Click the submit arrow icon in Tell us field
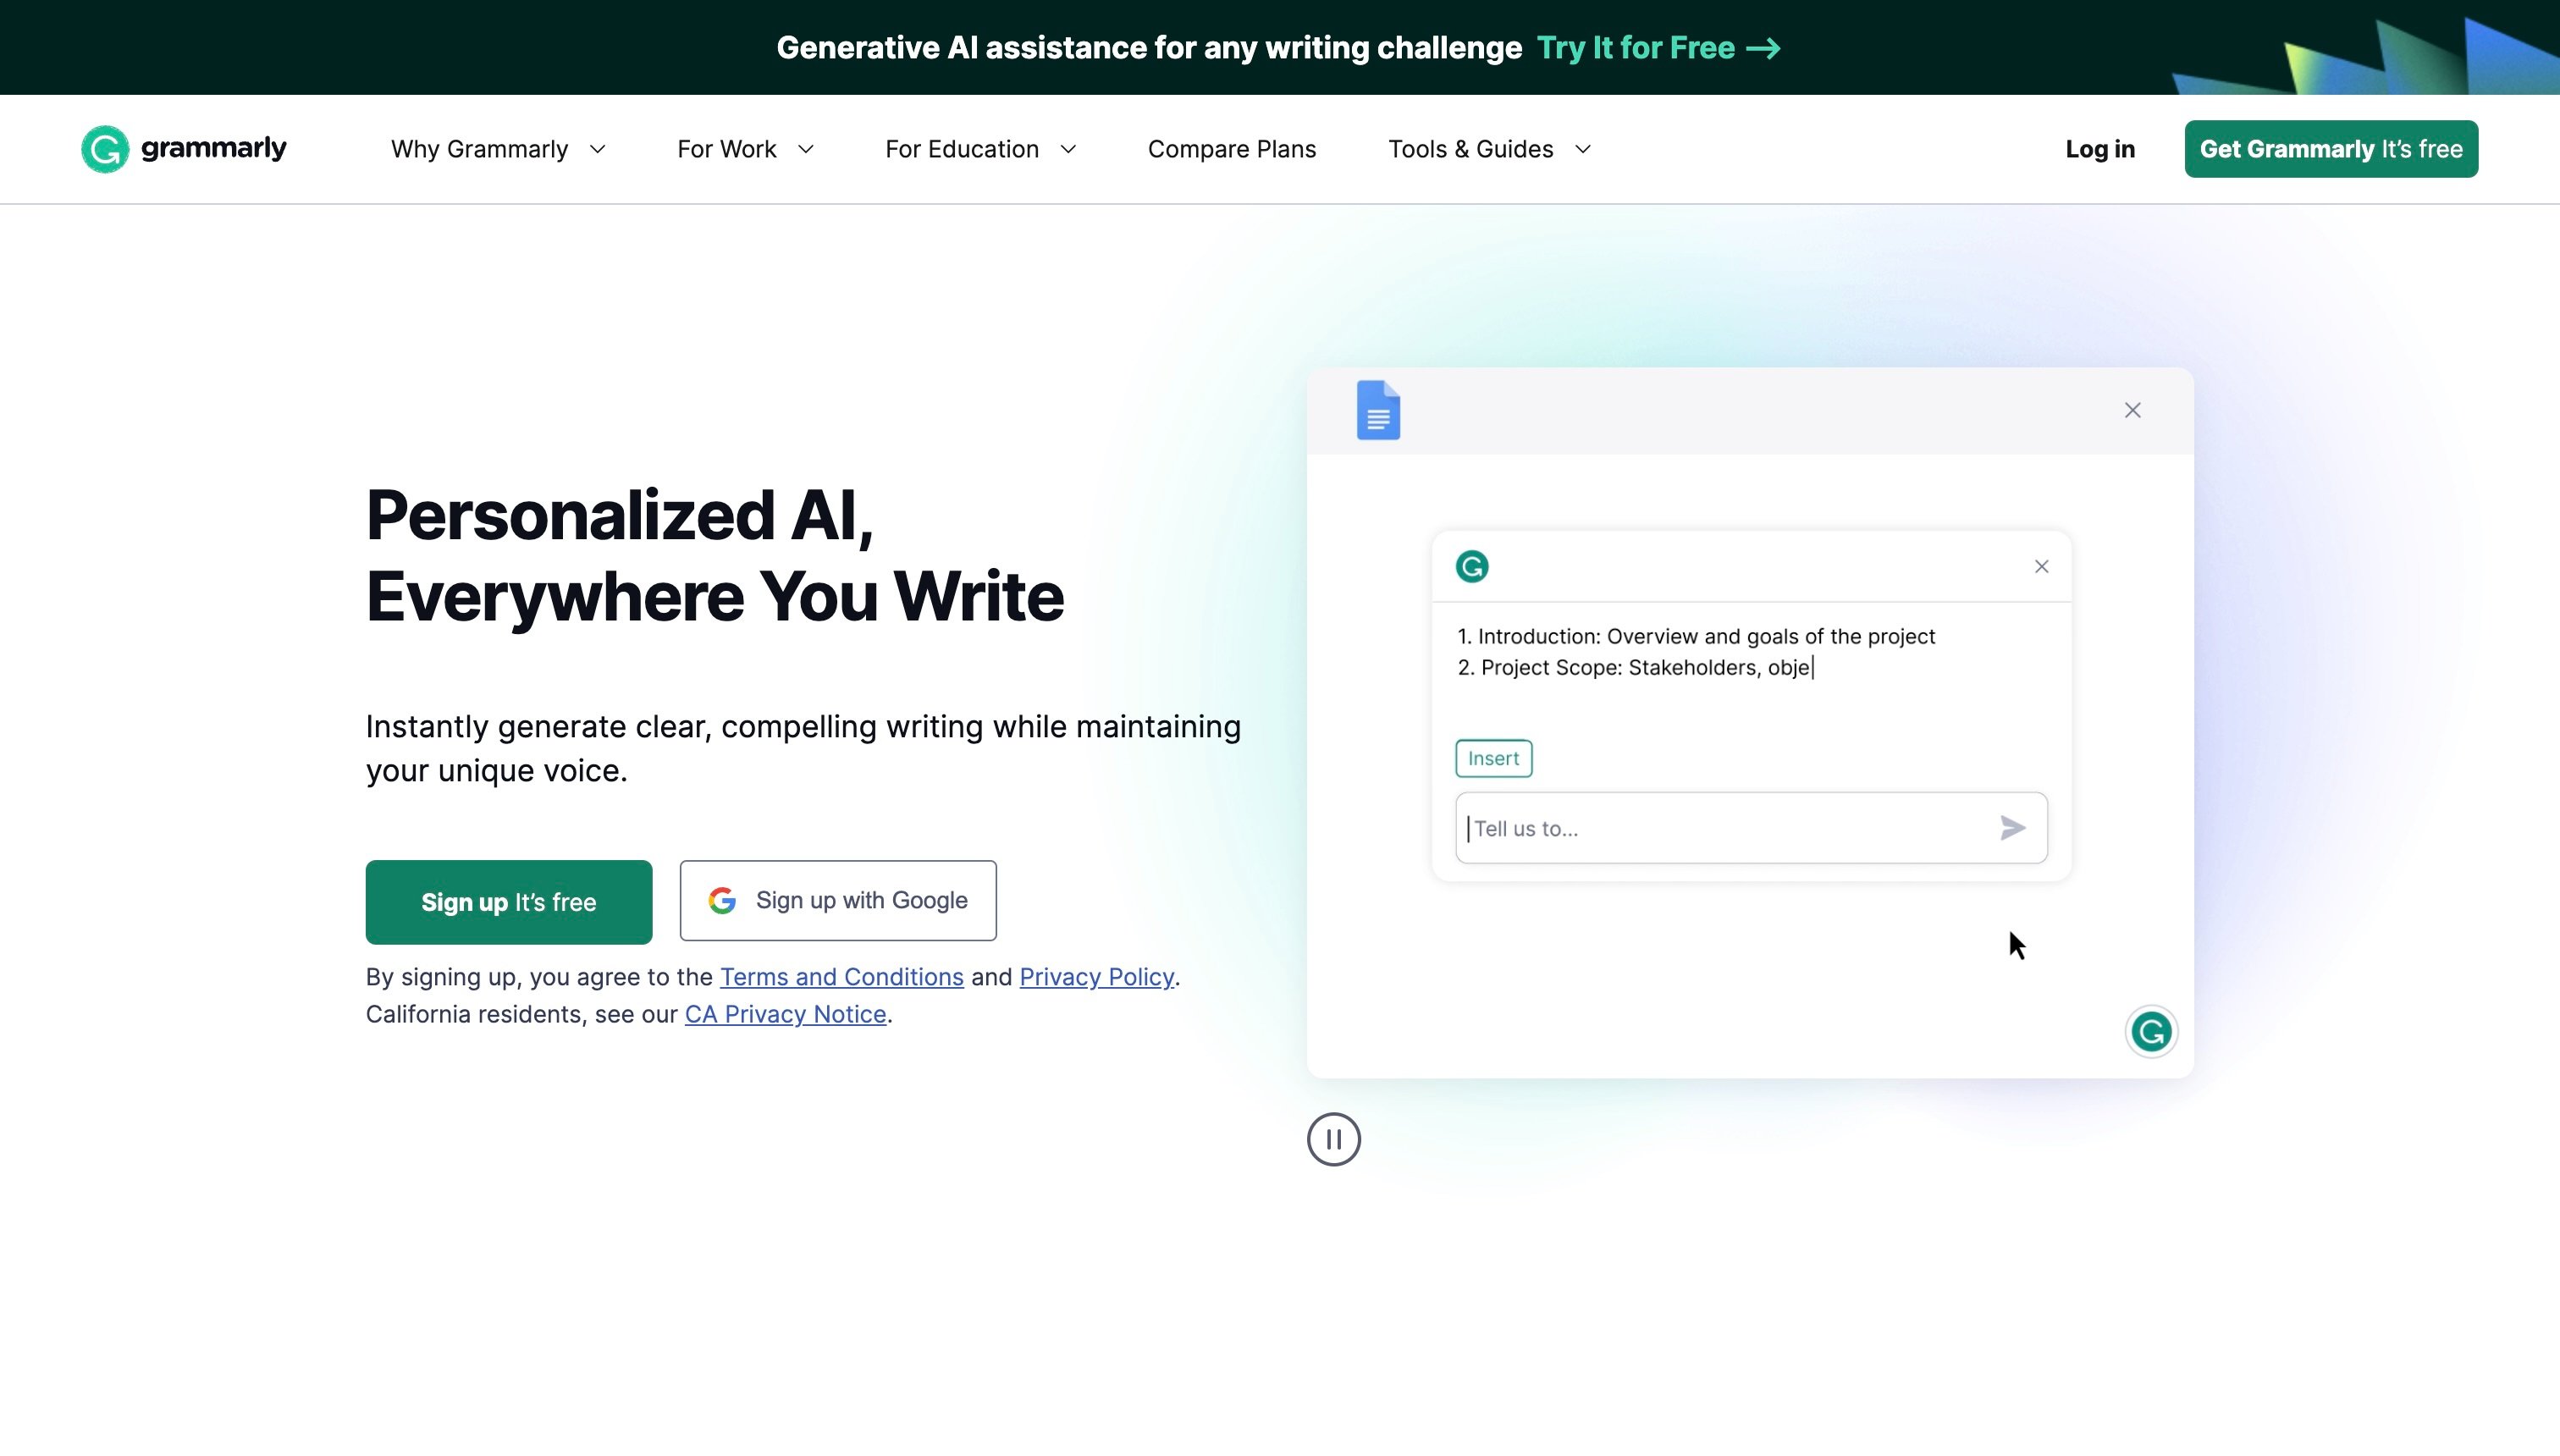2560x1456 pixels. point(2013,828)
